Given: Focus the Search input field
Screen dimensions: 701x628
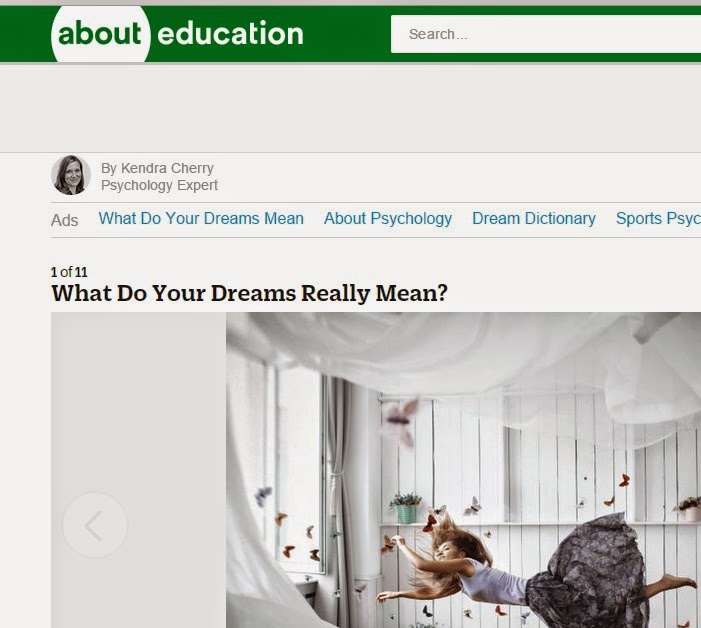Looking at the screenshot, I should pos(545,34).
